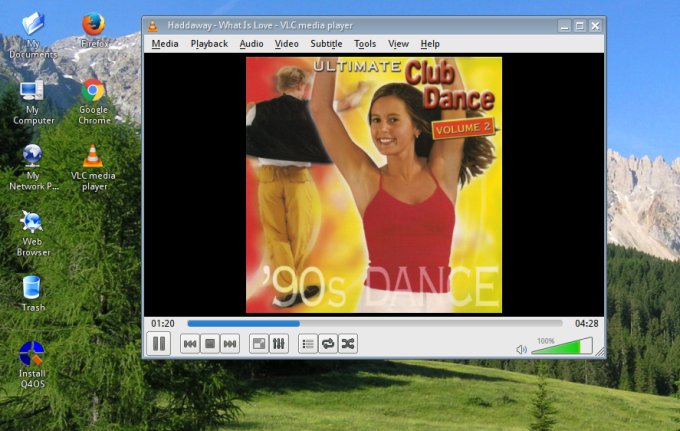Open the Help menu
680x431 pixels.
[x=430, y=44]
